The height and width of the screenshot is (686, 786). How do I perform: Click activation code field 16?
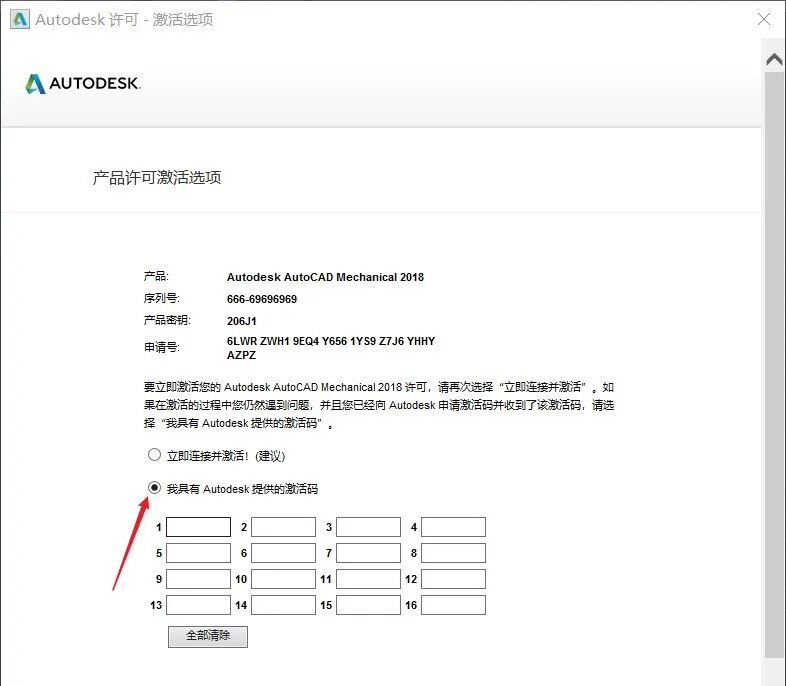click(x=453, y=605)
